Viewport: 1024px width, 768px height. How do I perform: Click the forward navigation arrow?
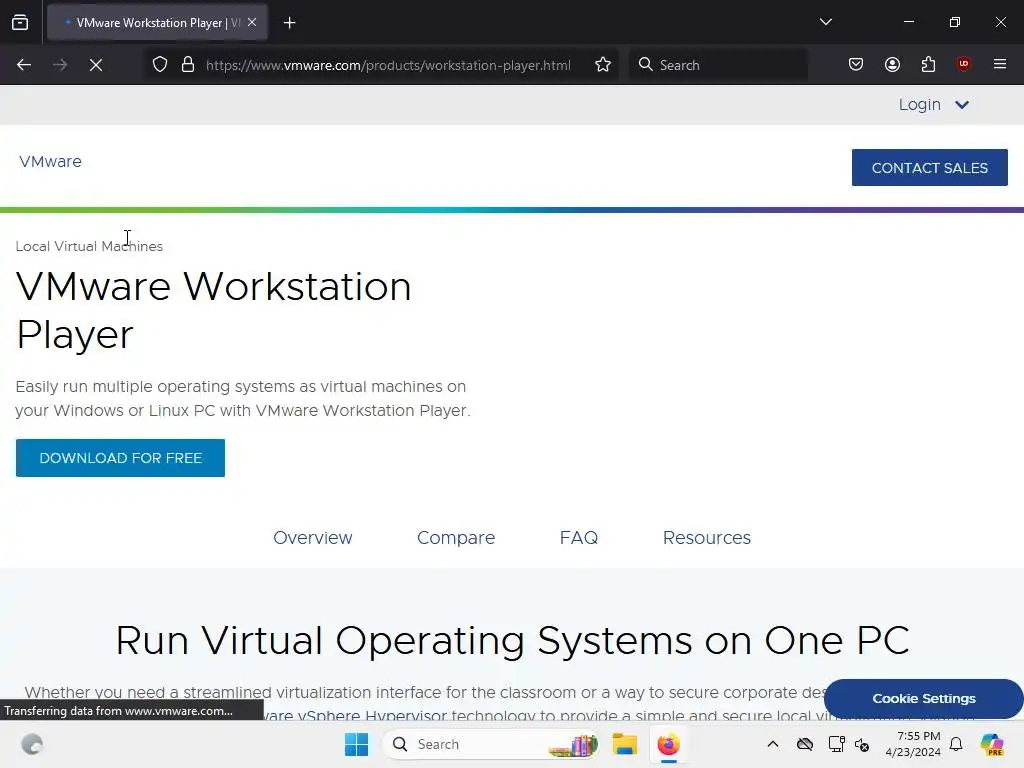click(60, 65)
